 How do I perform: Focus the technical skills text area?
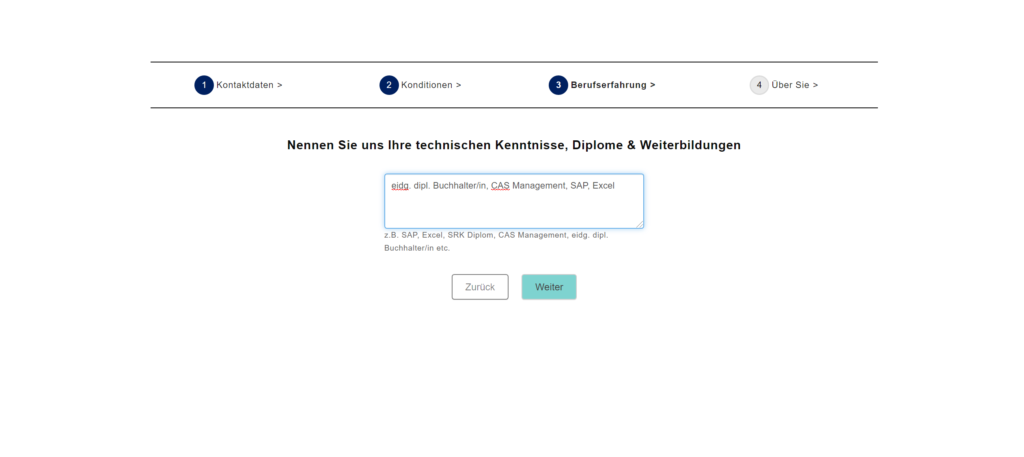[x=514, y=201]
